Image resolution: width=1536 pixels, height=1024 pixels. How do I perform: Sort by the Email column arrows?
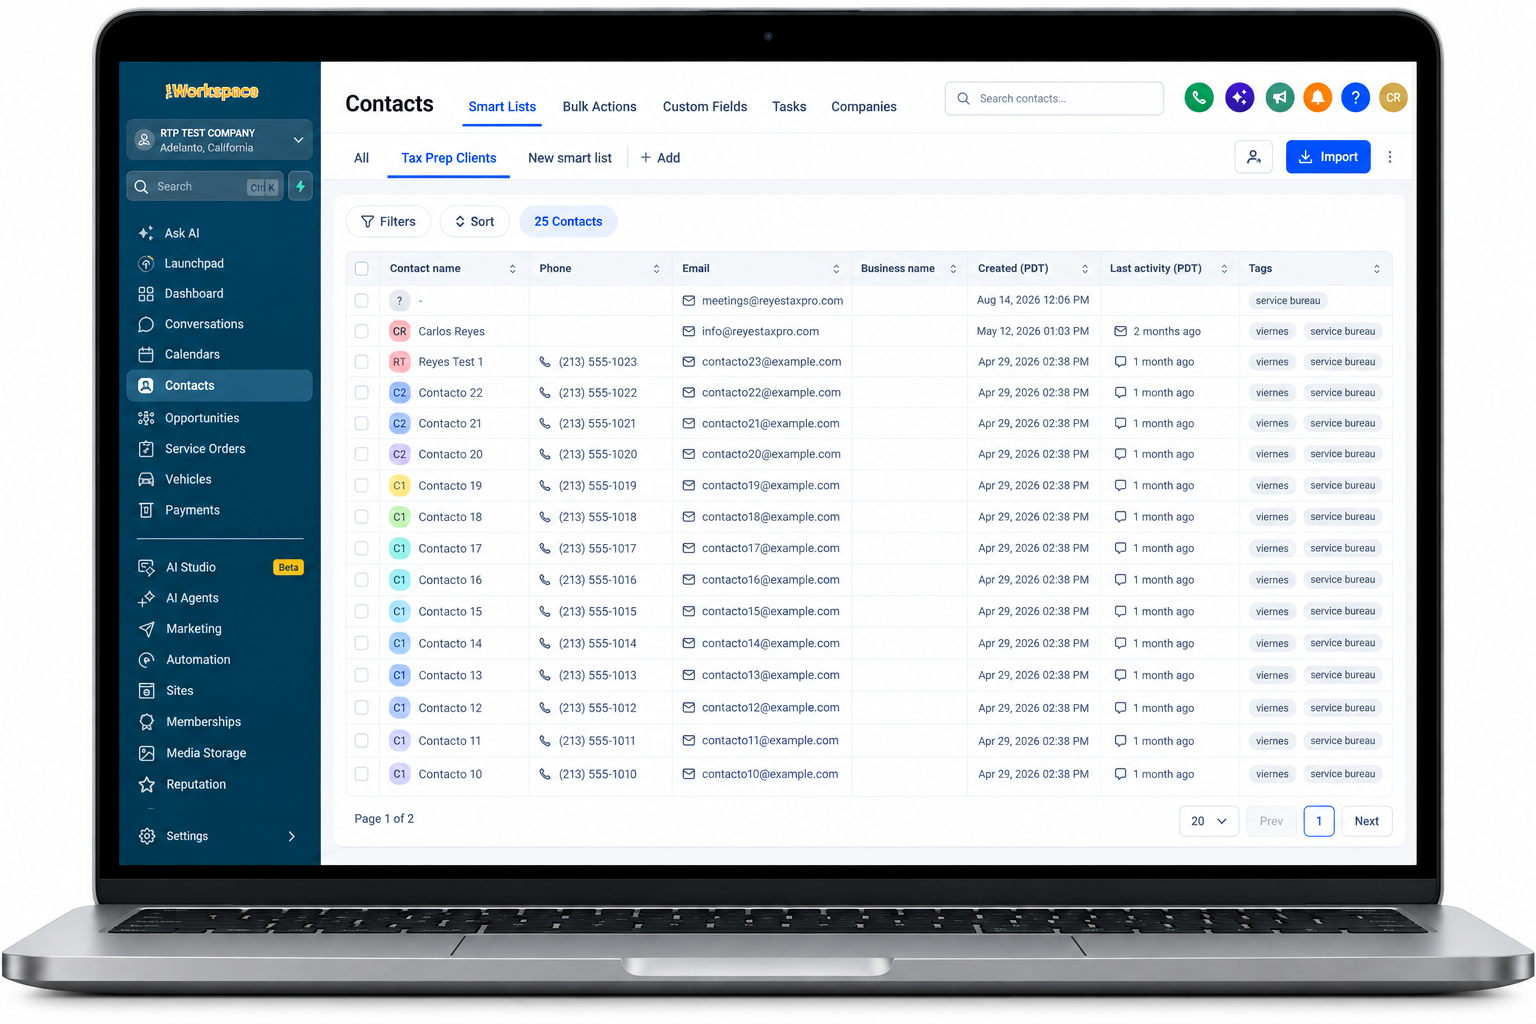pyautogui.click(x=836, y=269)
